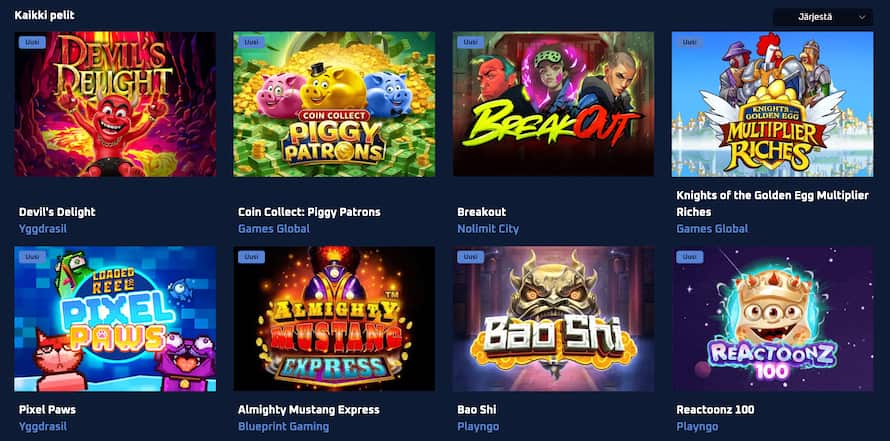
Task: Open the Devil's Delight game thumbnail
Action: [115, 104]
